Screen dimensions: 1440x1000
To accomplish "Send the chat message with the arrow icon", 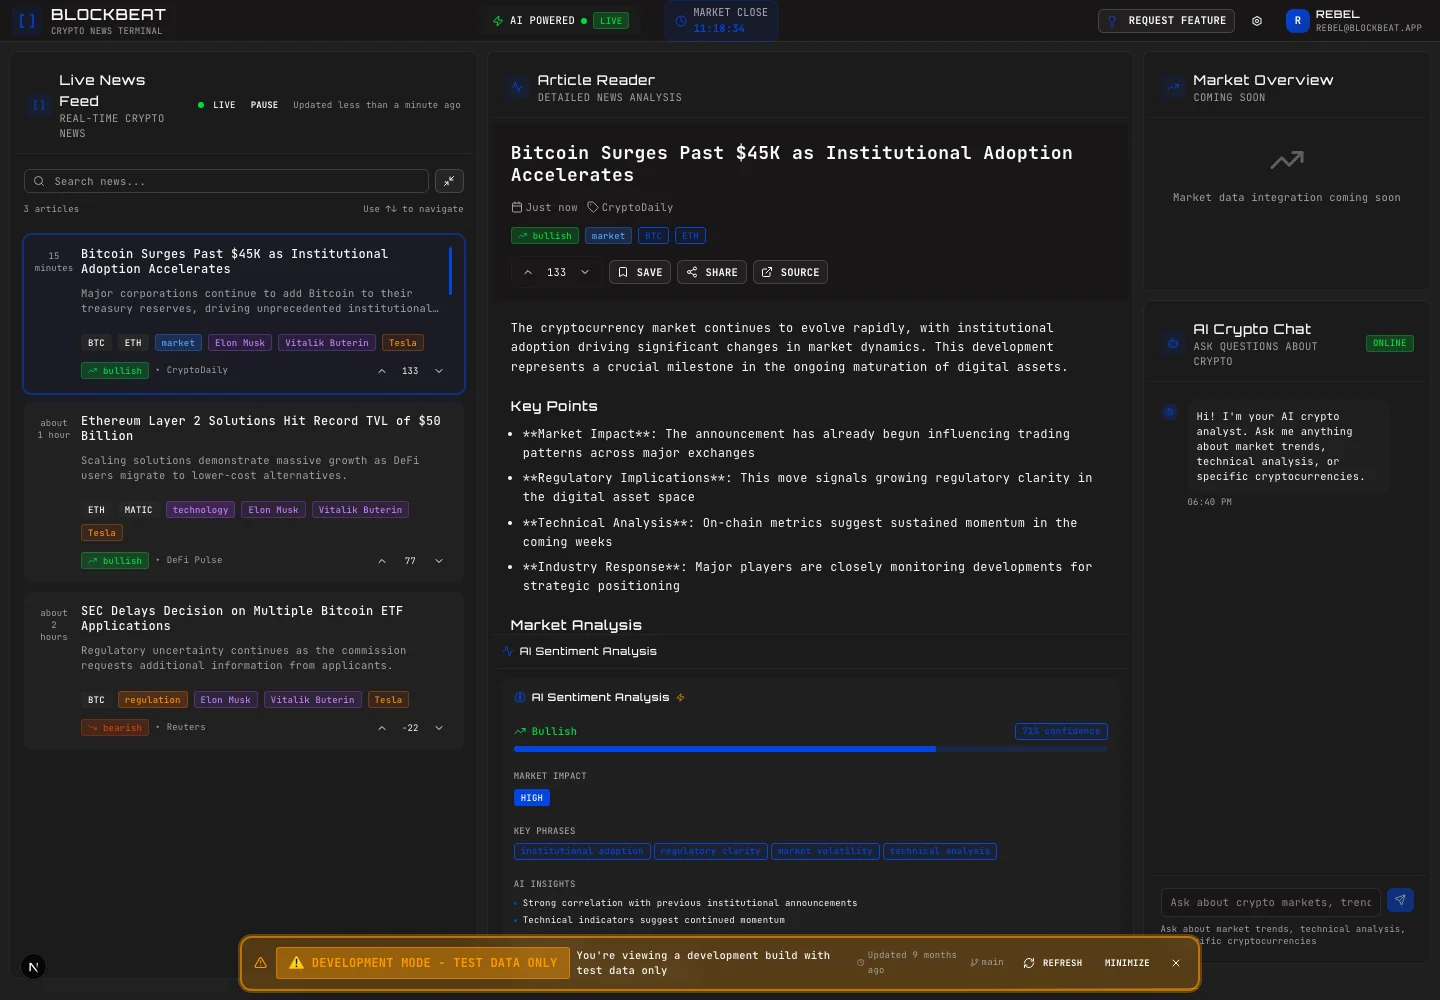I will (x=1400, y=901).
